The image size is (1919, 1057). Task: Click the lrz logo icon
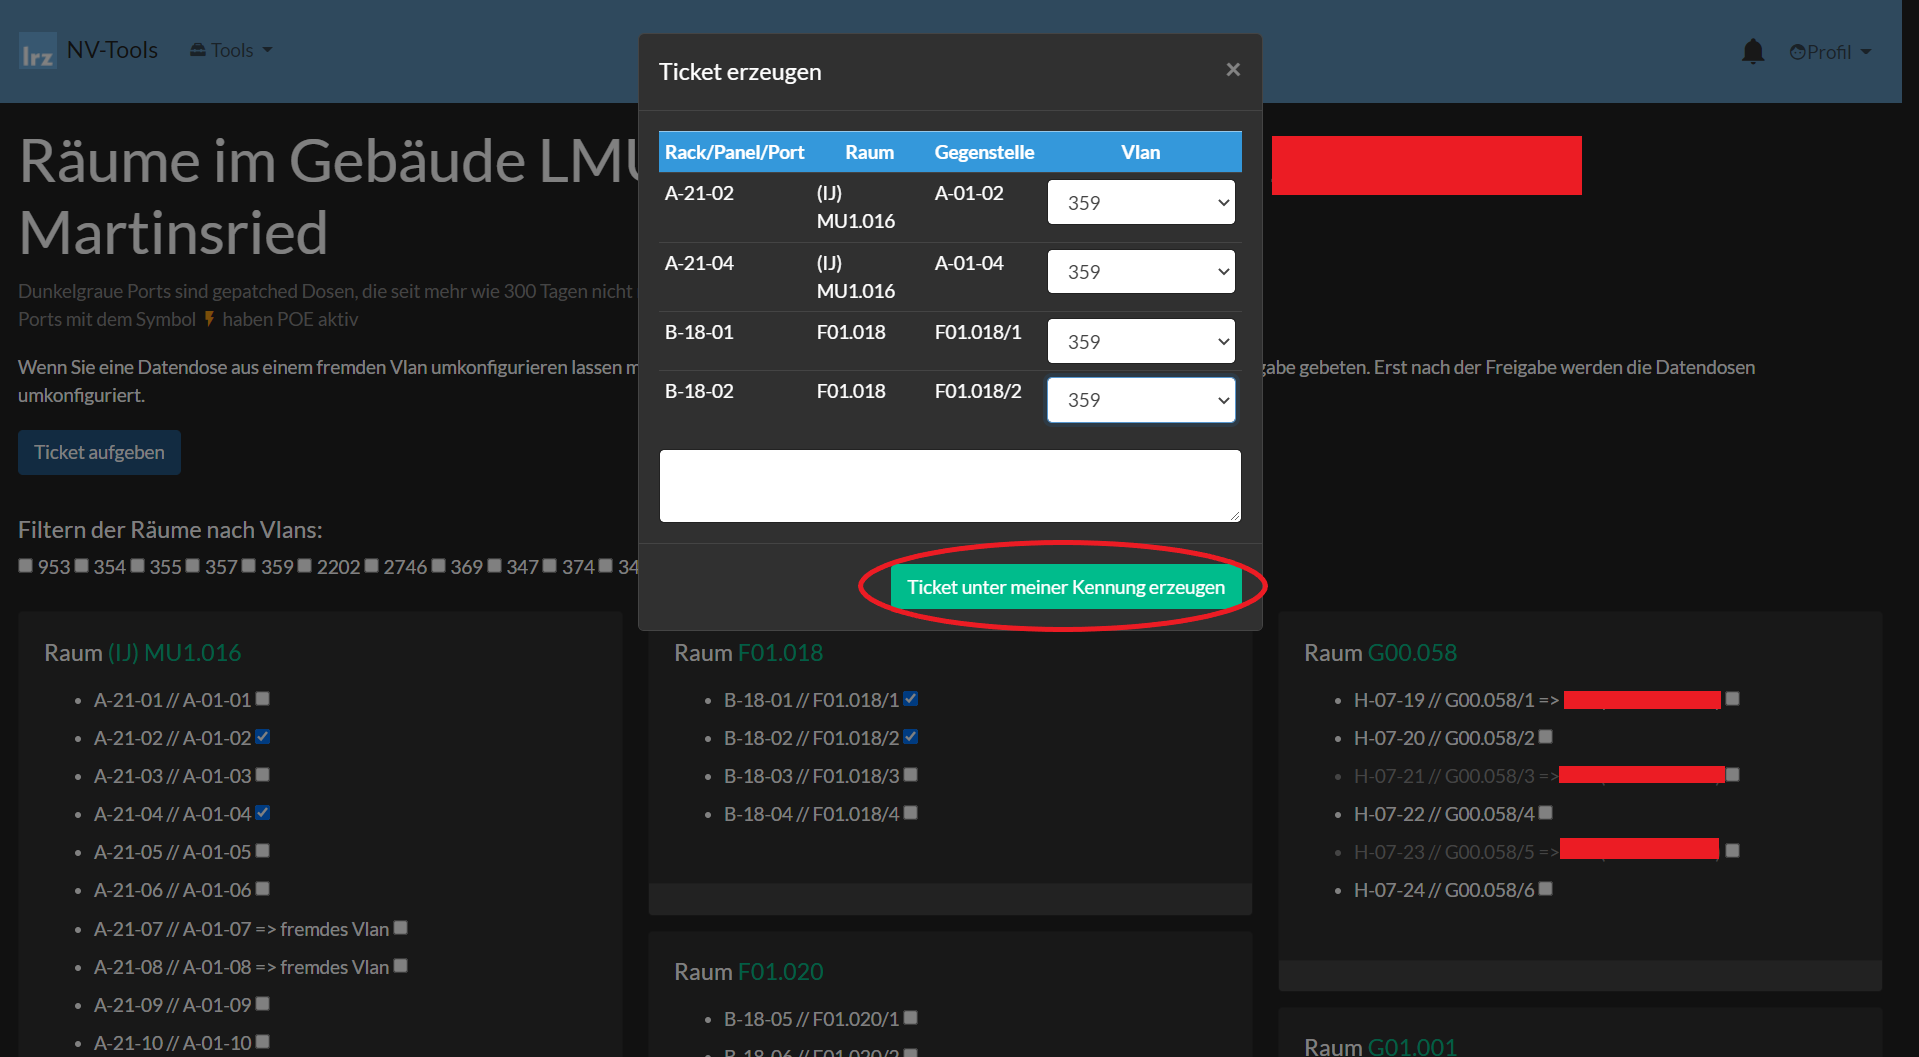[x=37, y=52]
